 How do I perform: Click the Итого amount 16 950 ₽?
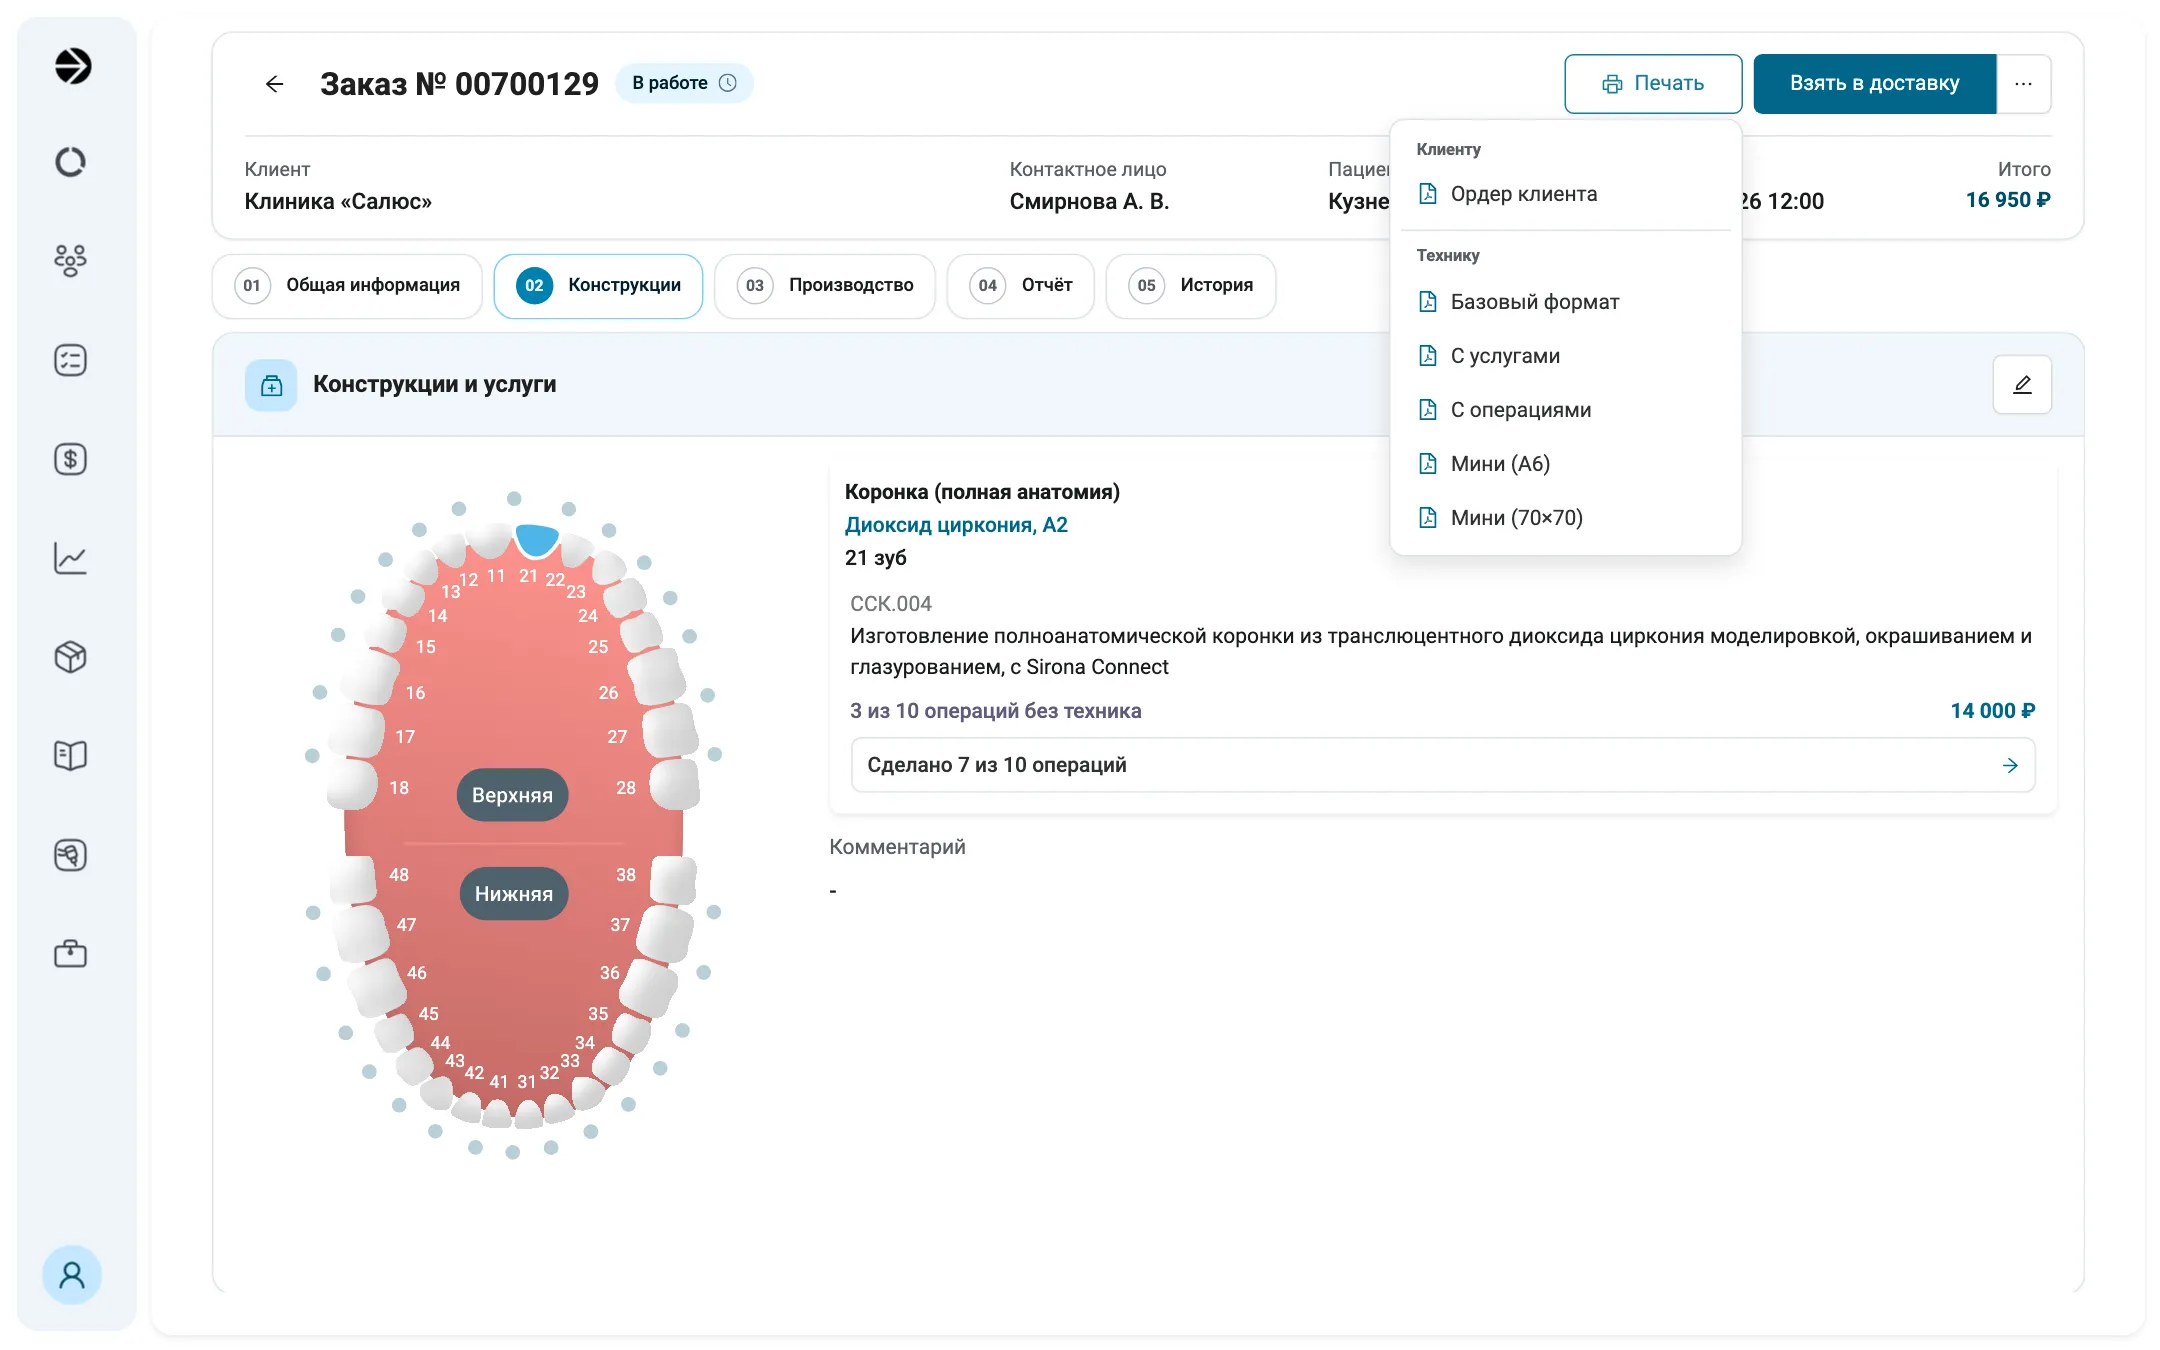(x=2008, y=200)
